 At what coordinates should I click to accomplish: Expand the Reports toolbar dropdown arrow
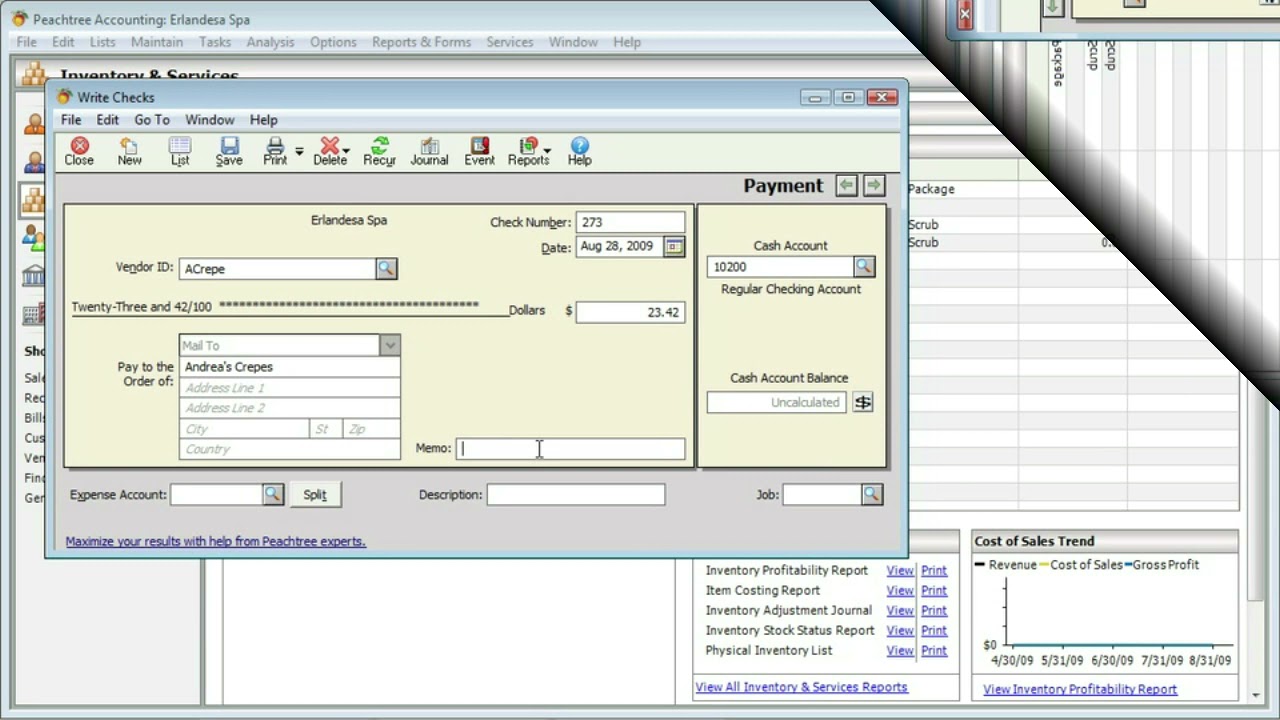coord(547,152)
